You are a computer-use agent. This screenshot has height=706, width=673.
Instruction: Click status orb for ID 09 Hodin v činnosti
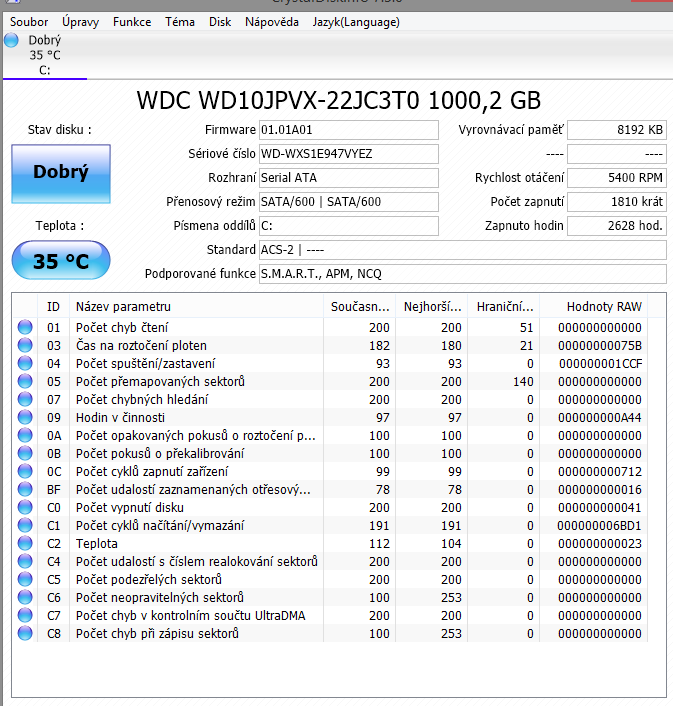(x=25, y=417)
